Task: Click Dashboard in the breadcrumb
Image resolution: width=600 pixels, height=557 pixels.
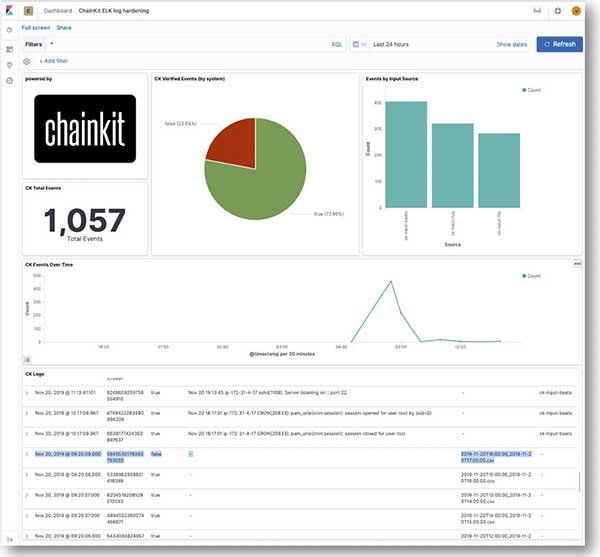Action: [x=58, y=11]
